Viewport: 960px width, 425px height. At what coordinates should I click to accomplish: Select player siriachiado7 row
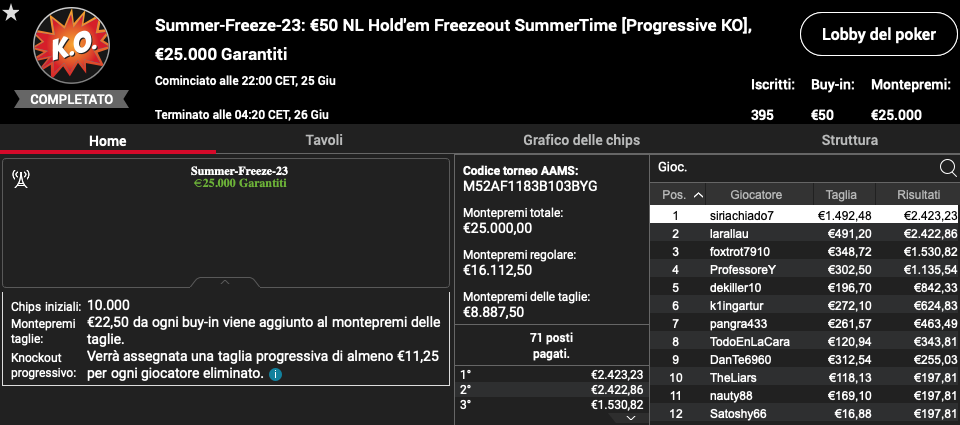coord(804,216)
